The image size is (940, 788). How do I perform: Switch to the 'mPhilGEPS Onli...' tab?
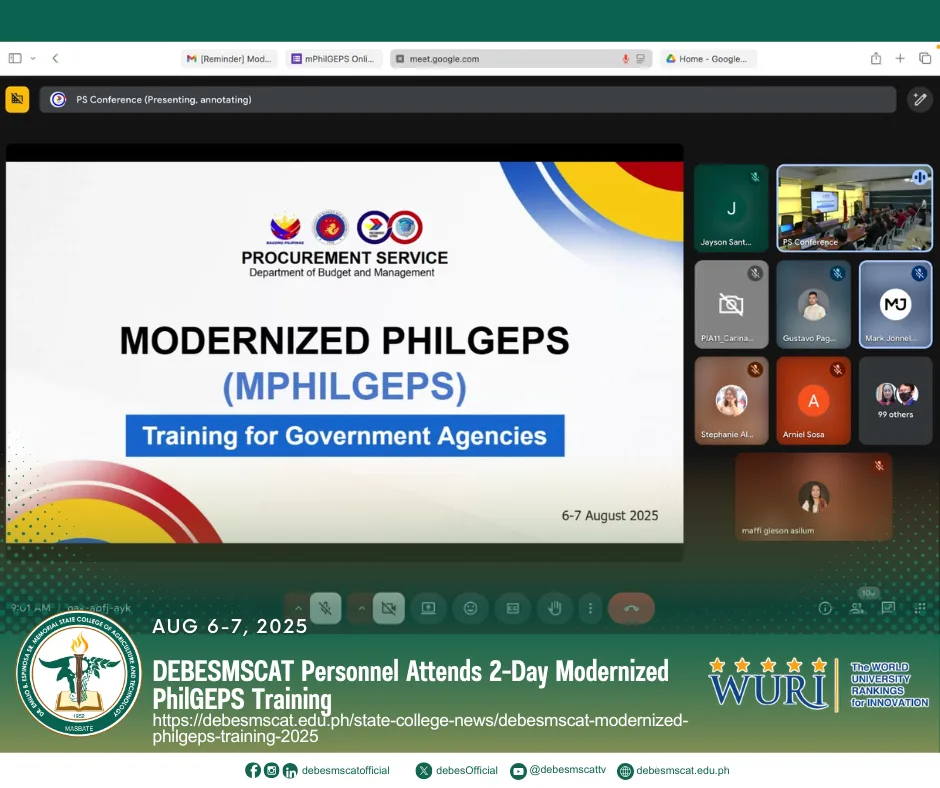[334, 59]
